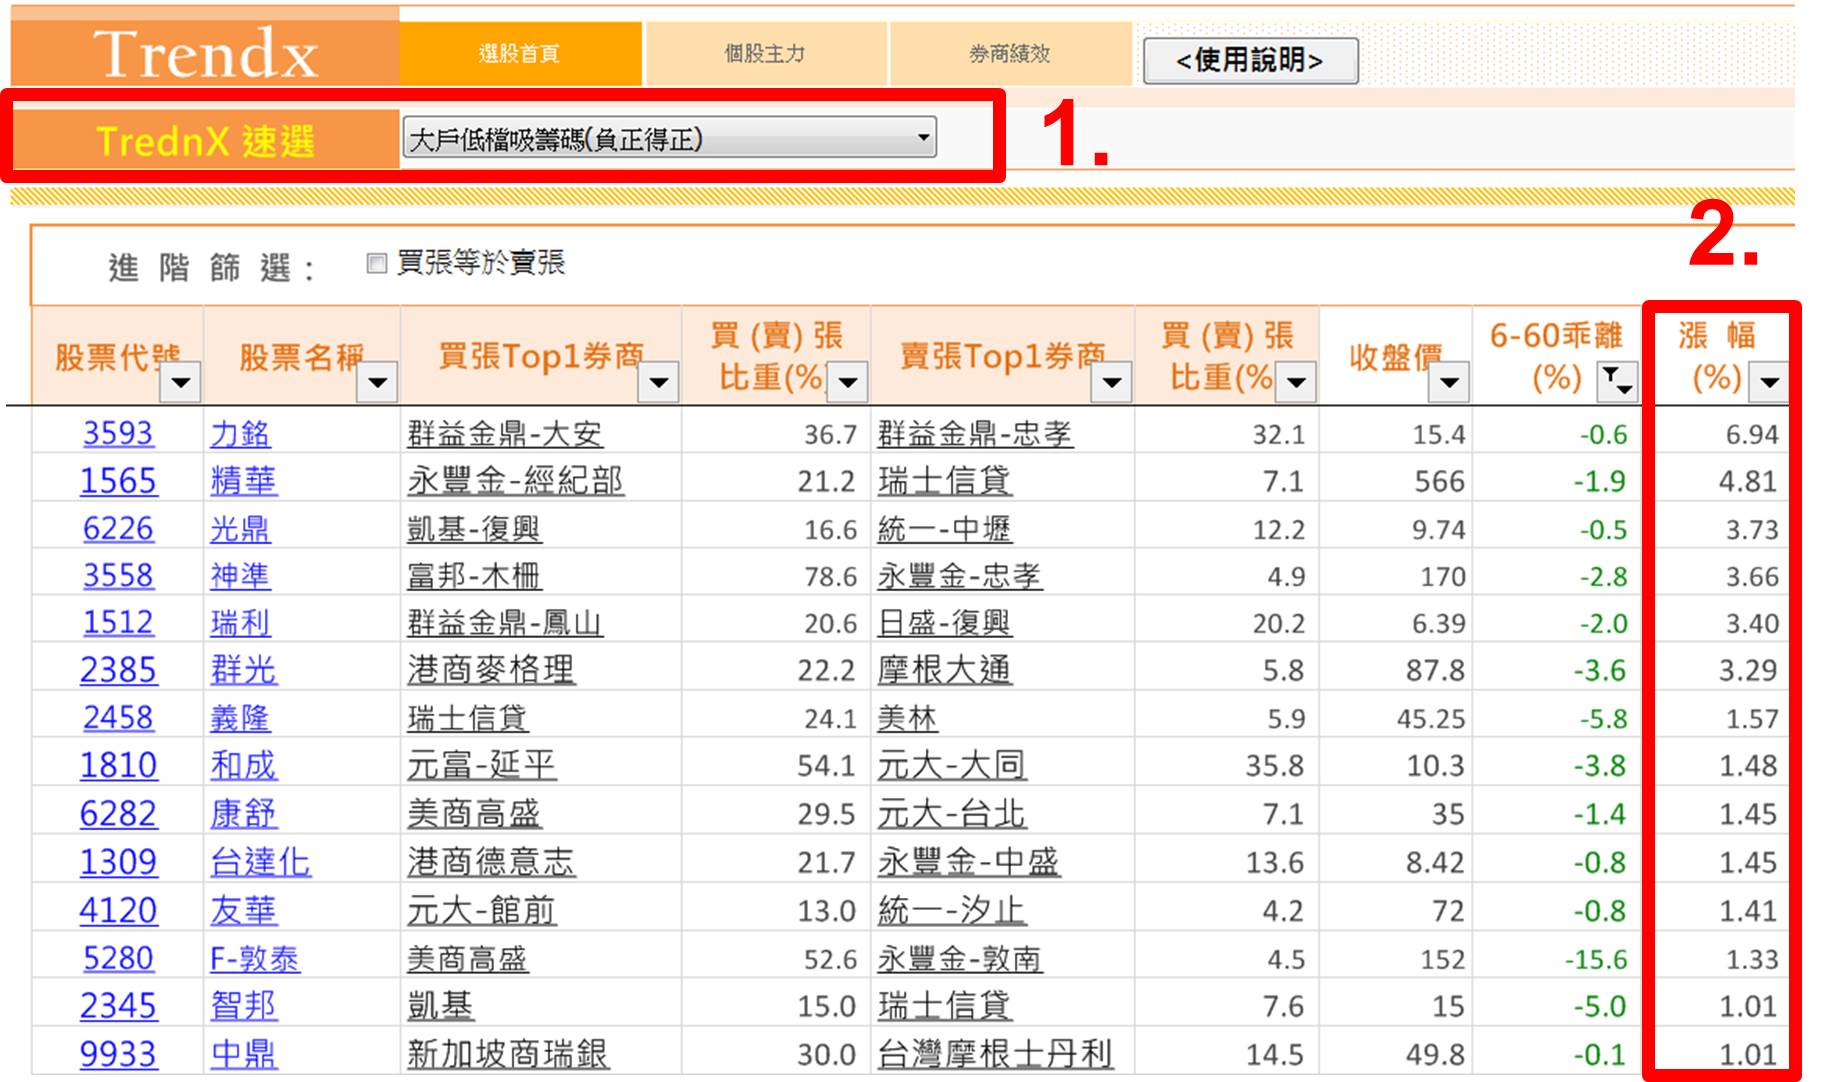Open filter arrow on 股票名稱 column

click(x=377, y=382)
